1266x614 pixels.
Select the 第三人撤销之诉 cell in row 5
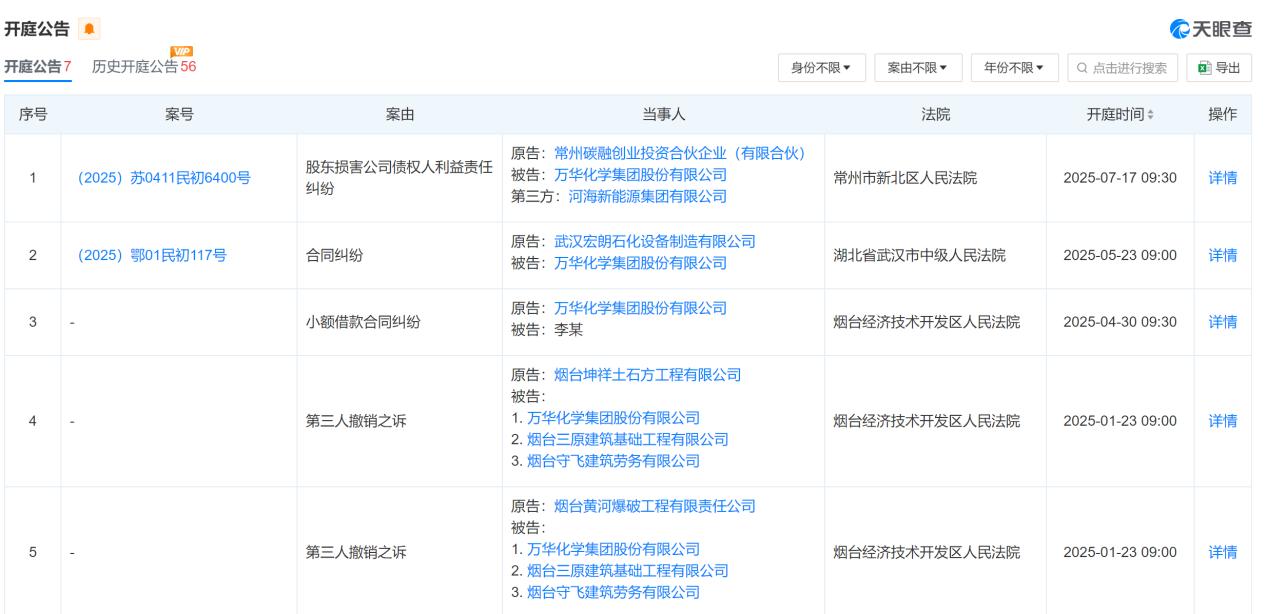click(x=400, y=552)
